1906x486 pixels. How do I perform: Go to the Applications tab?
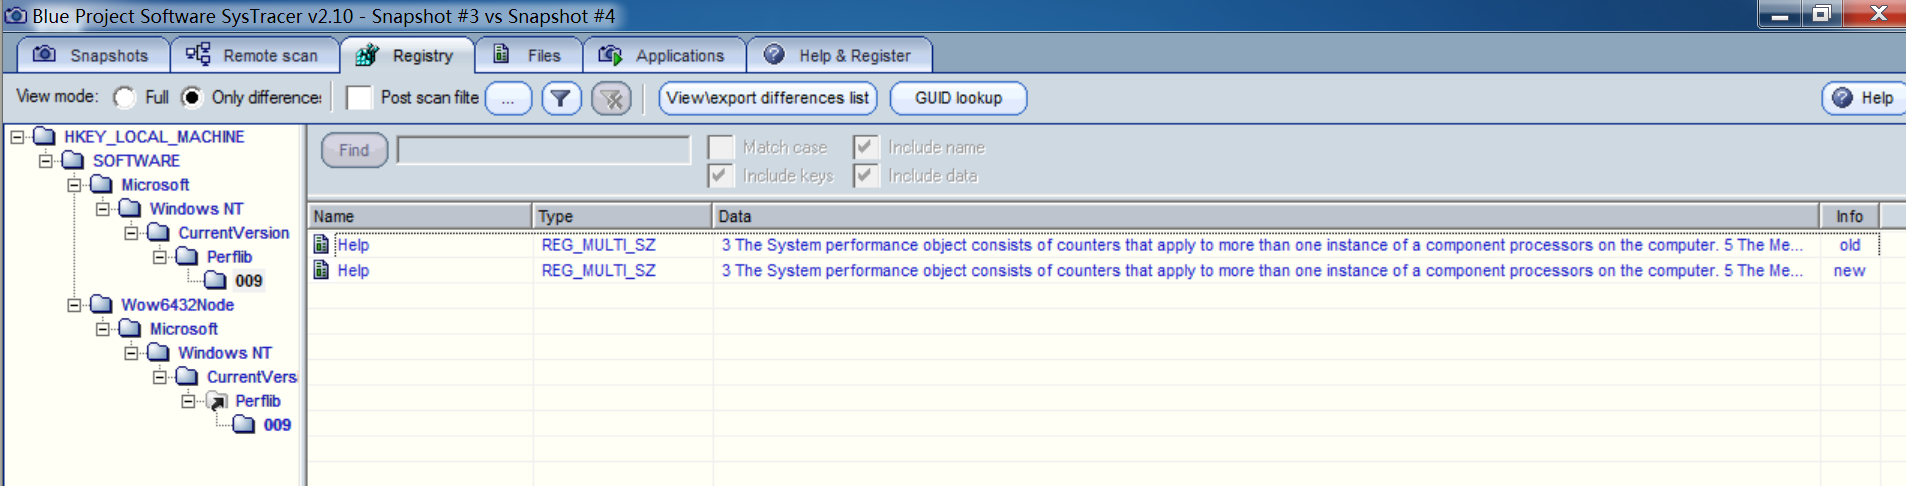(x=664, y=56)
